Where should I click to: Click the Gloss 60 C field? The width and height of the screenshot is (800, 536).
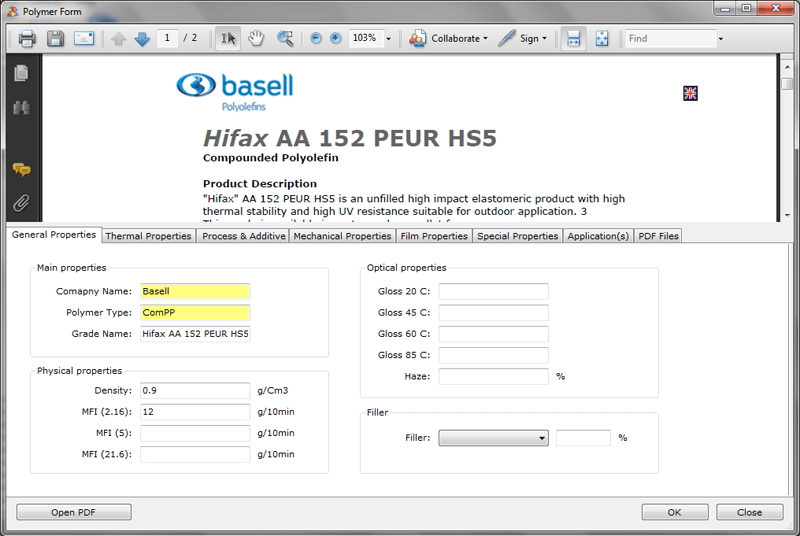(x=493, y=334)
